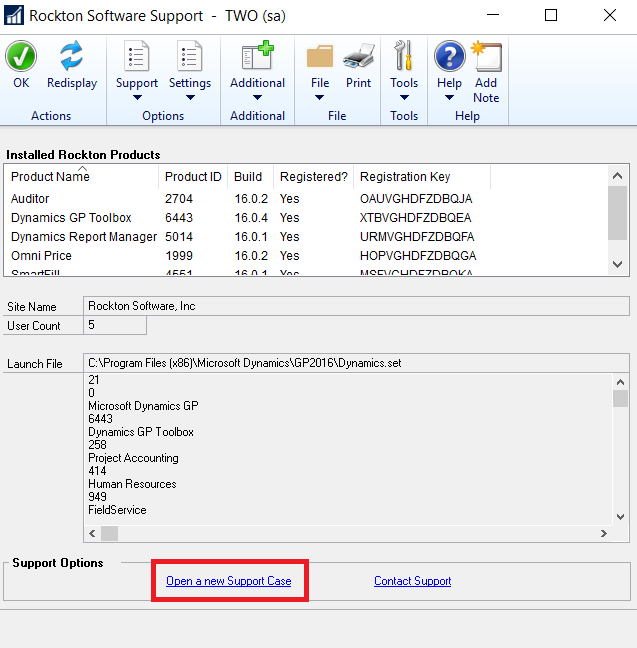Click the Redisplay refresh arrows icon

click(x=71, y=55)
